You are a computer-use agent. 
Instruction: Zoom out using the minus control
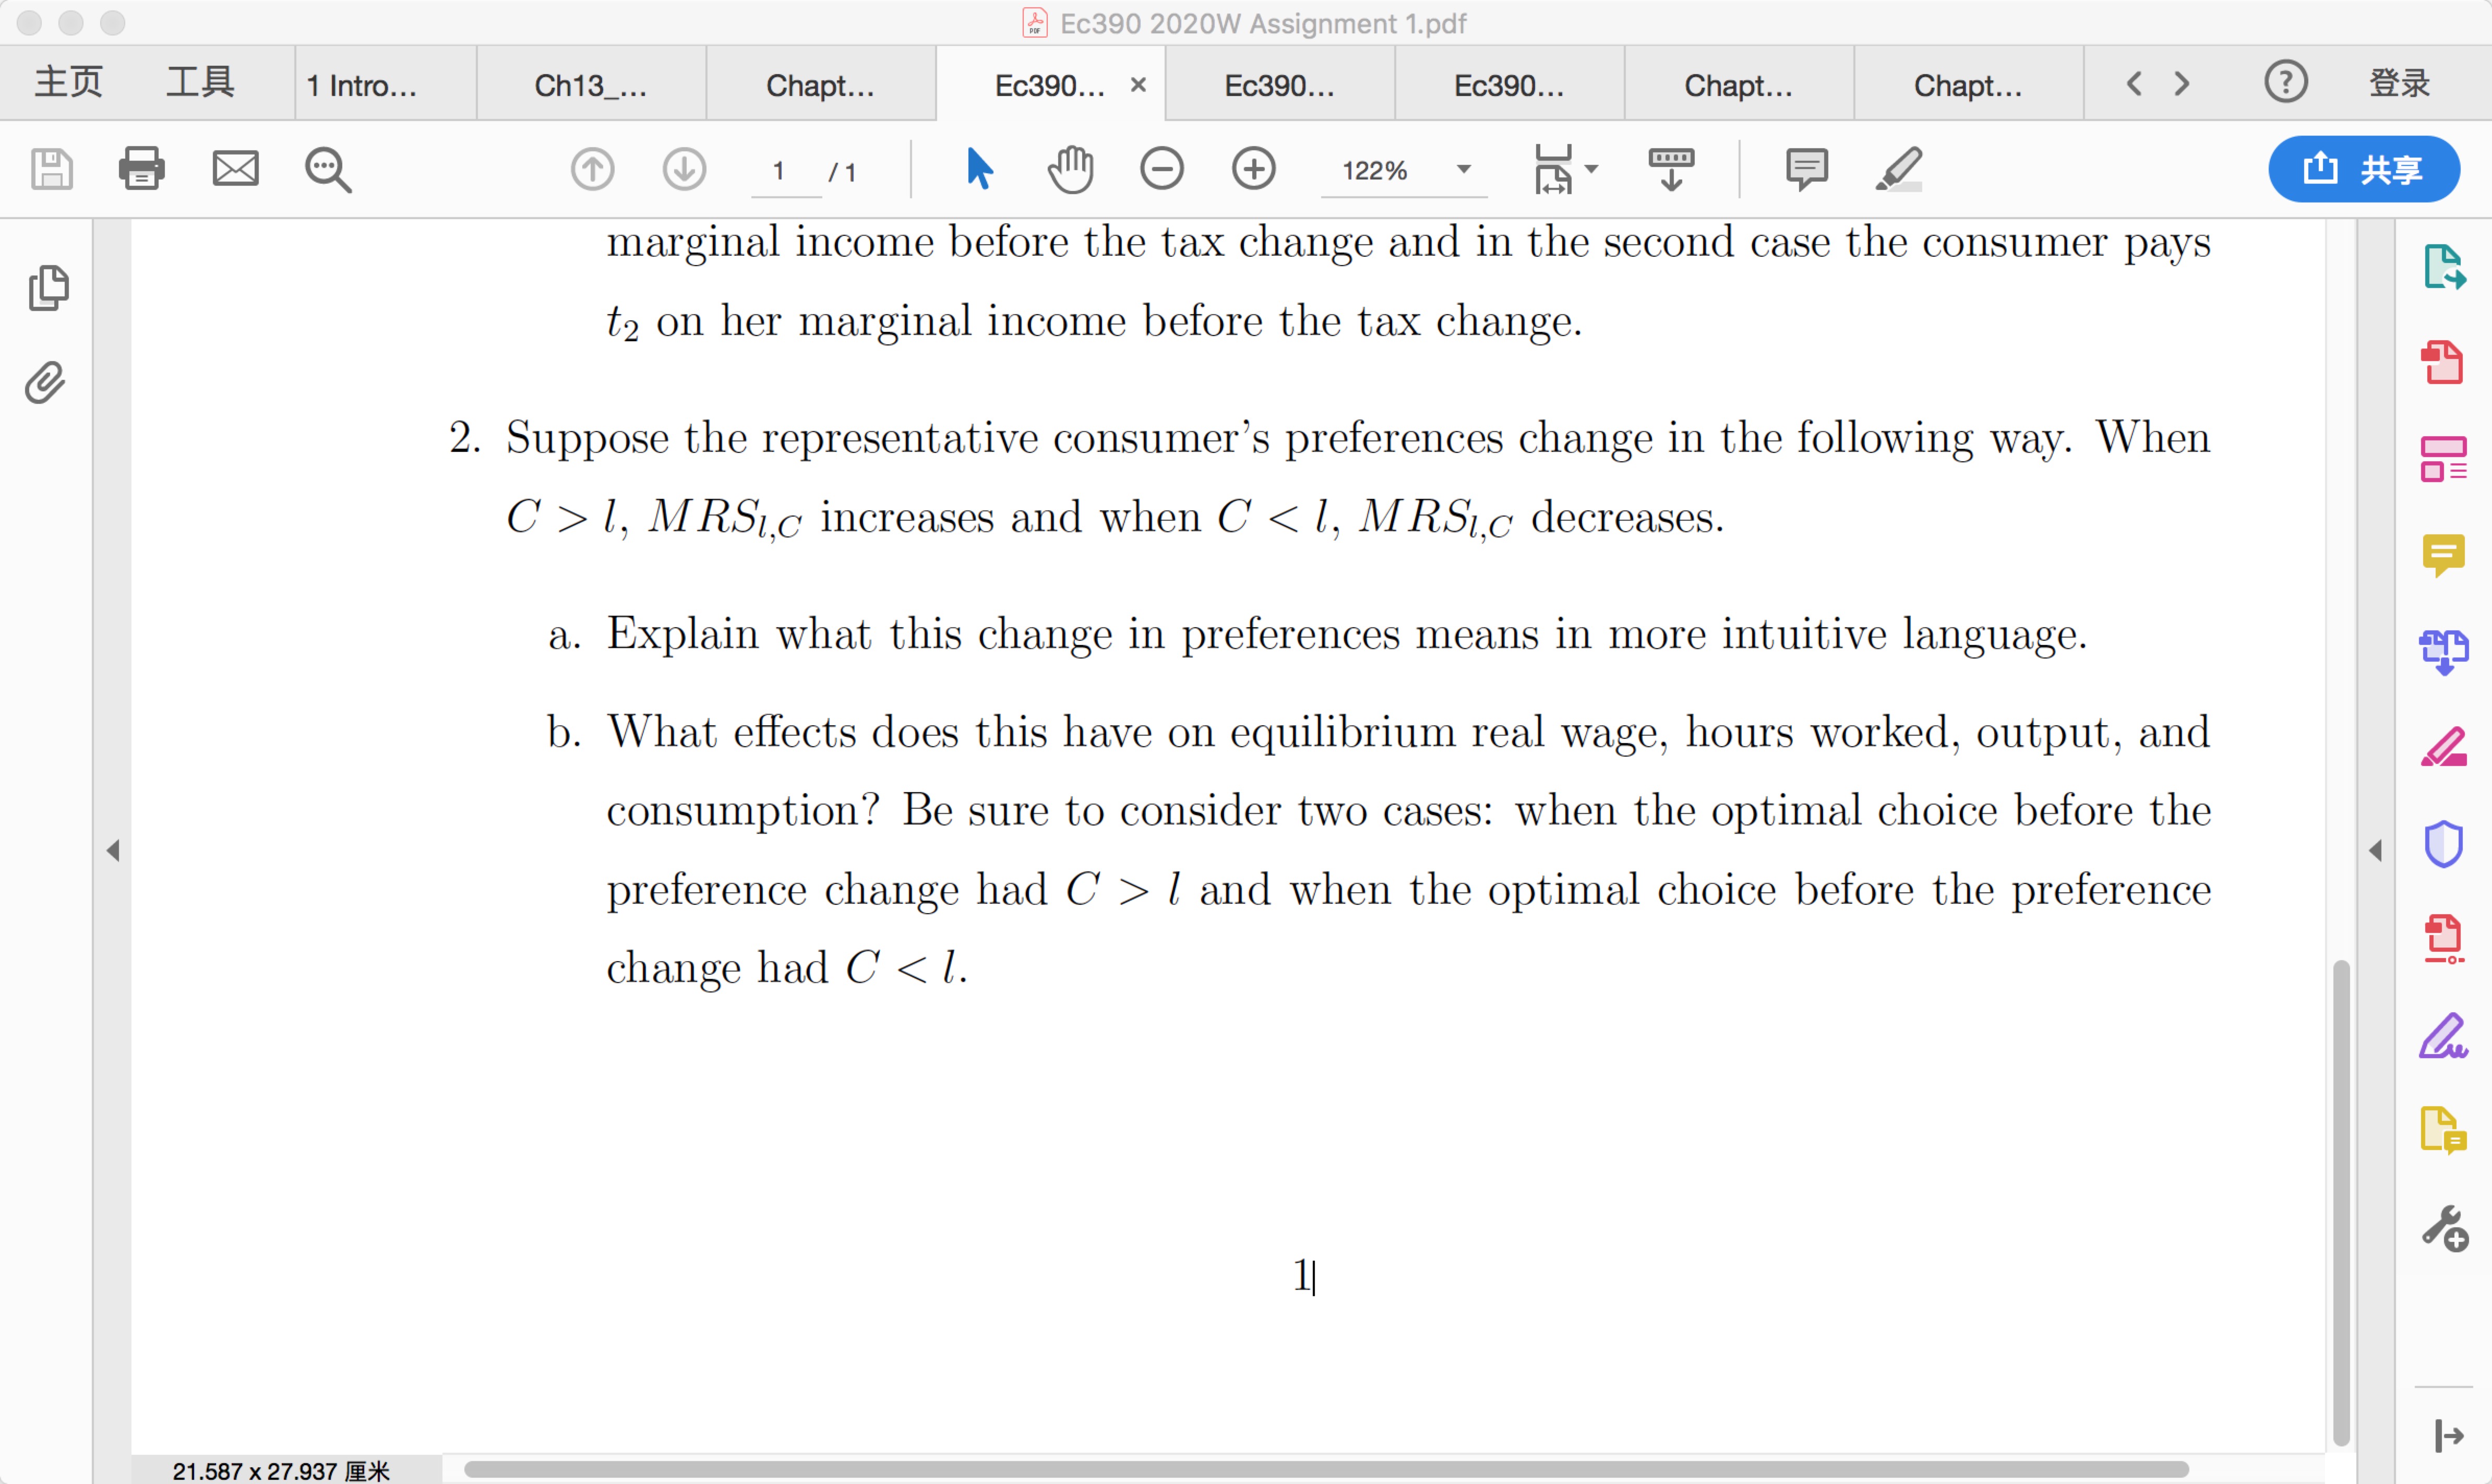point(1162,169)
